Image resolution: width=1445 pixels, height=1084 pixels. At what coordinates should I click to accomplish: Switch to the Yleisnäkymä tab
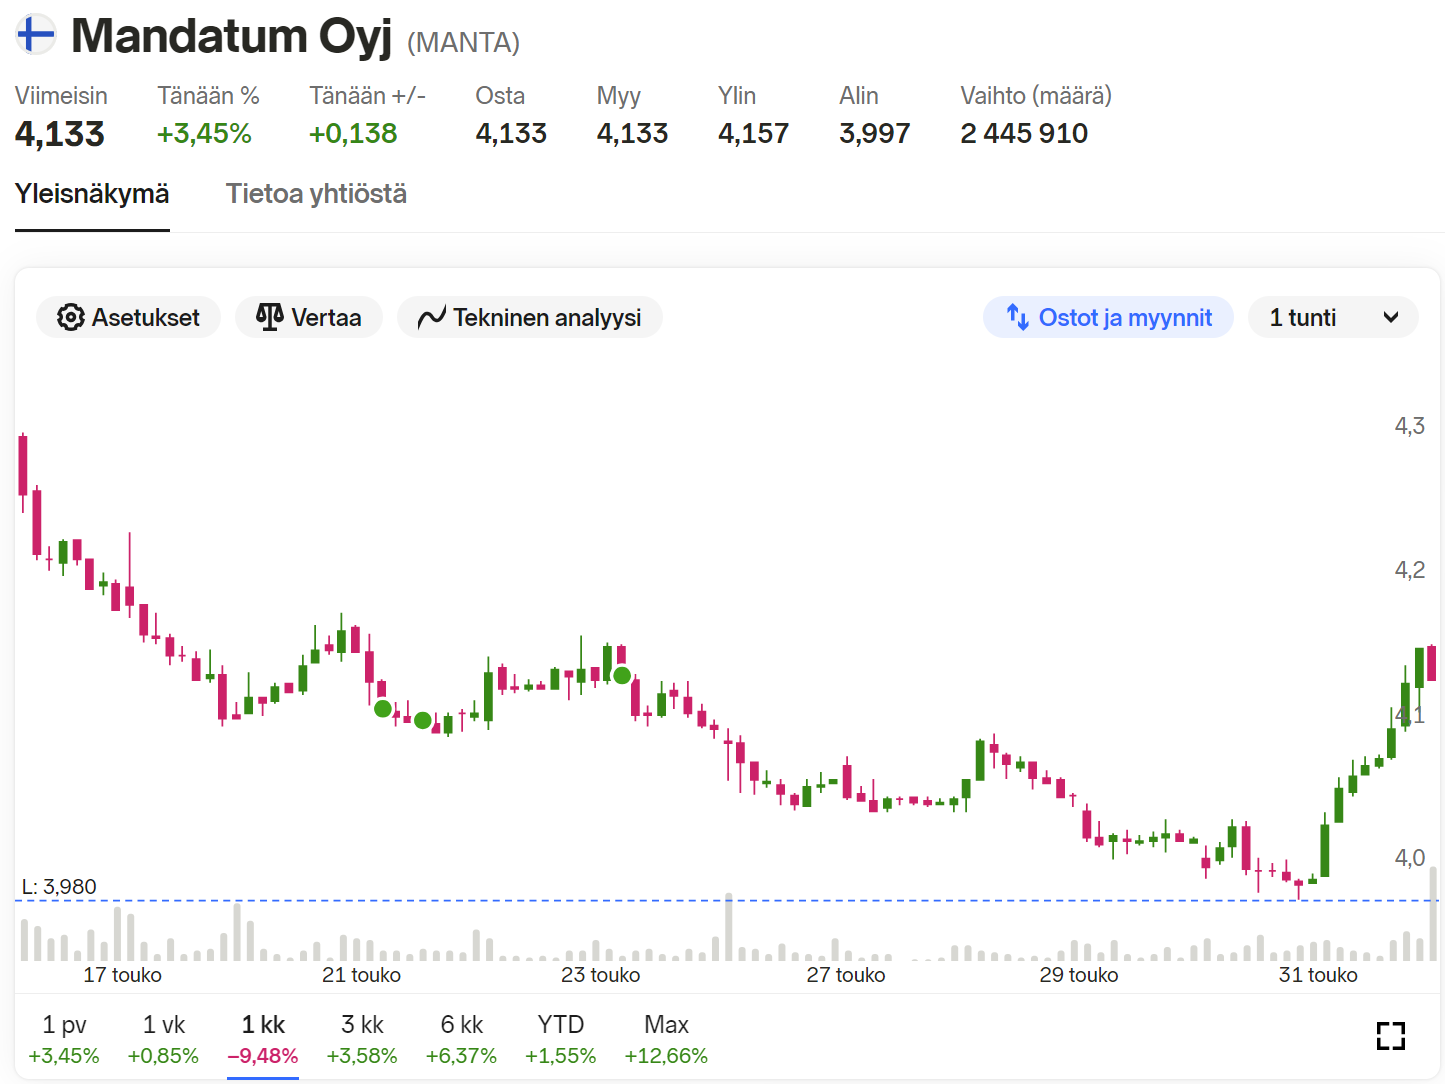point(92,194)
